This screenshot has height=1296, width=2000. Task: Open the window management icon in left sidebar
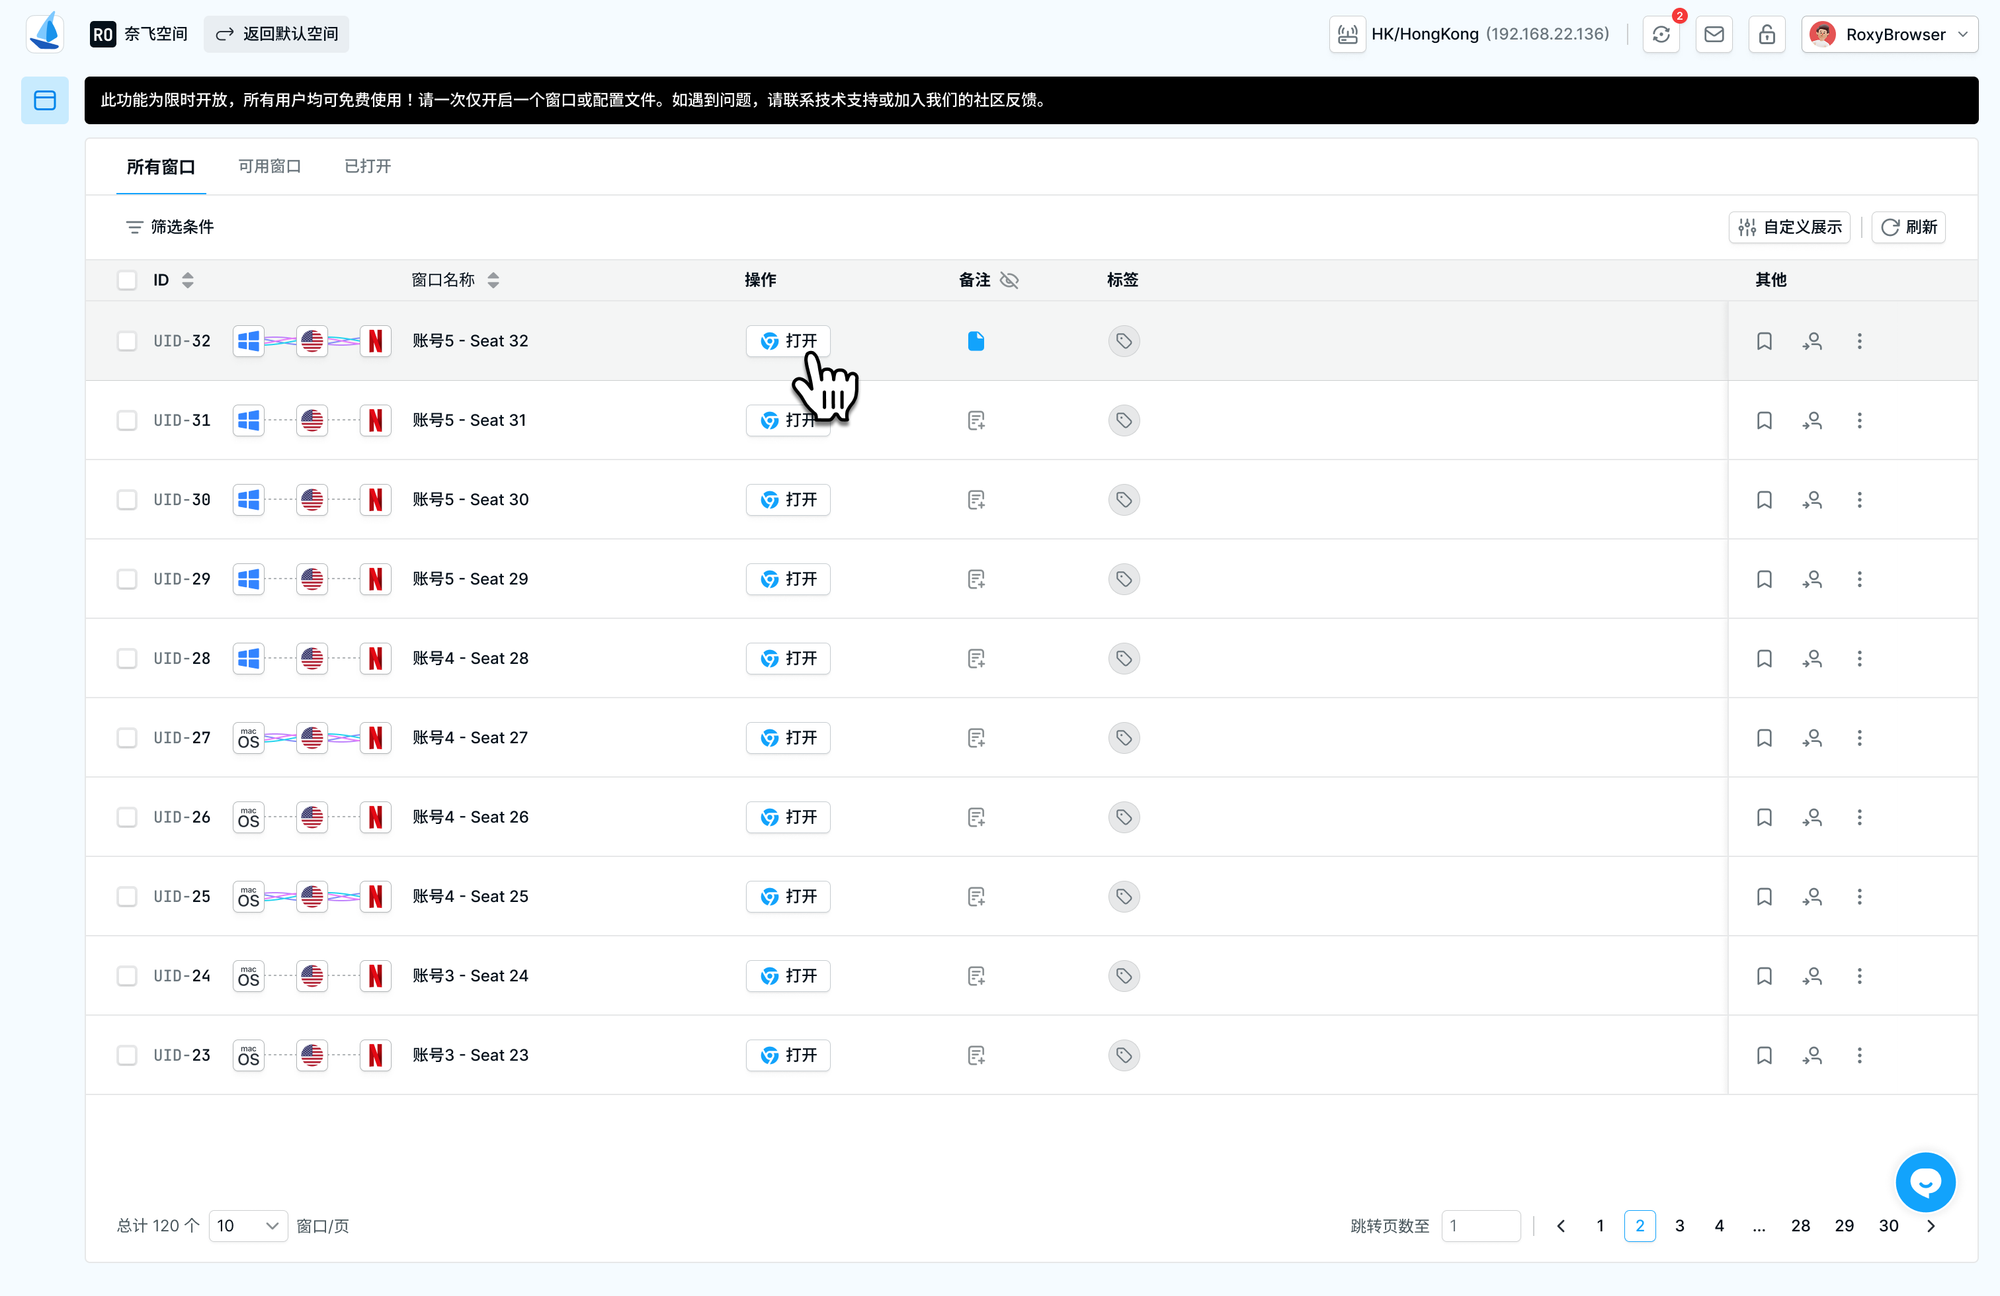(x=44, y=100)
